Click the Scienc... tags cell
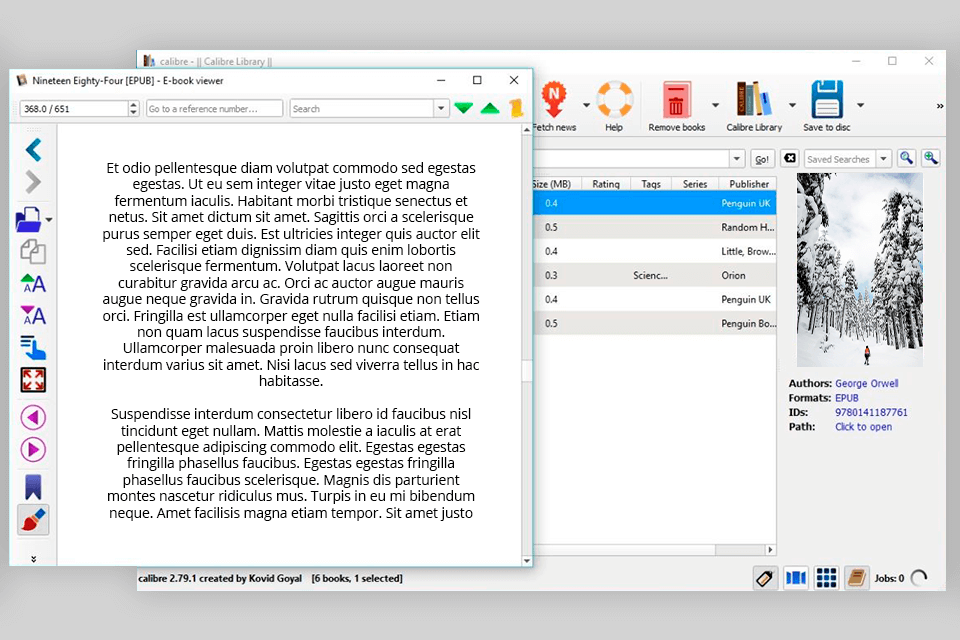960x640 pixels. tap(650, 276)
